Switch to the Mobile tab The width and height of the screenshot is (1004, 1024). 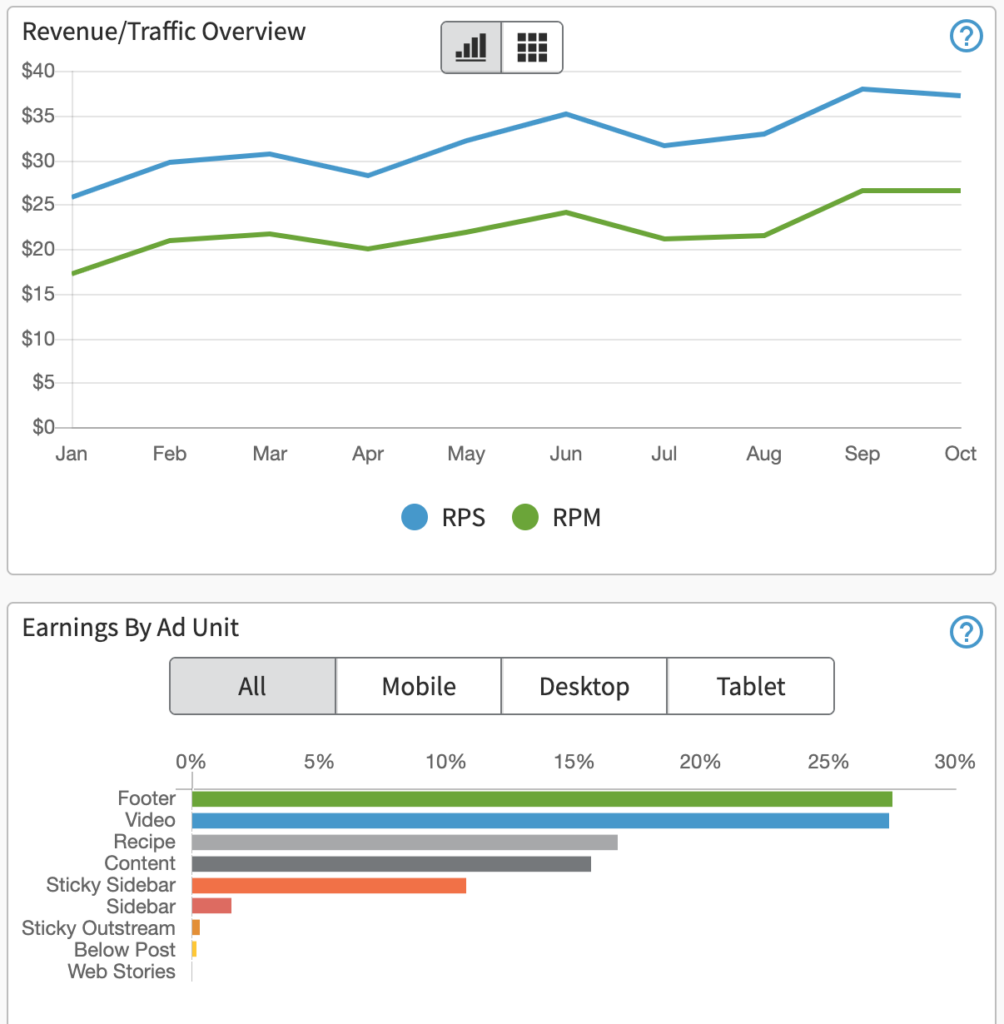click(418, 686)
